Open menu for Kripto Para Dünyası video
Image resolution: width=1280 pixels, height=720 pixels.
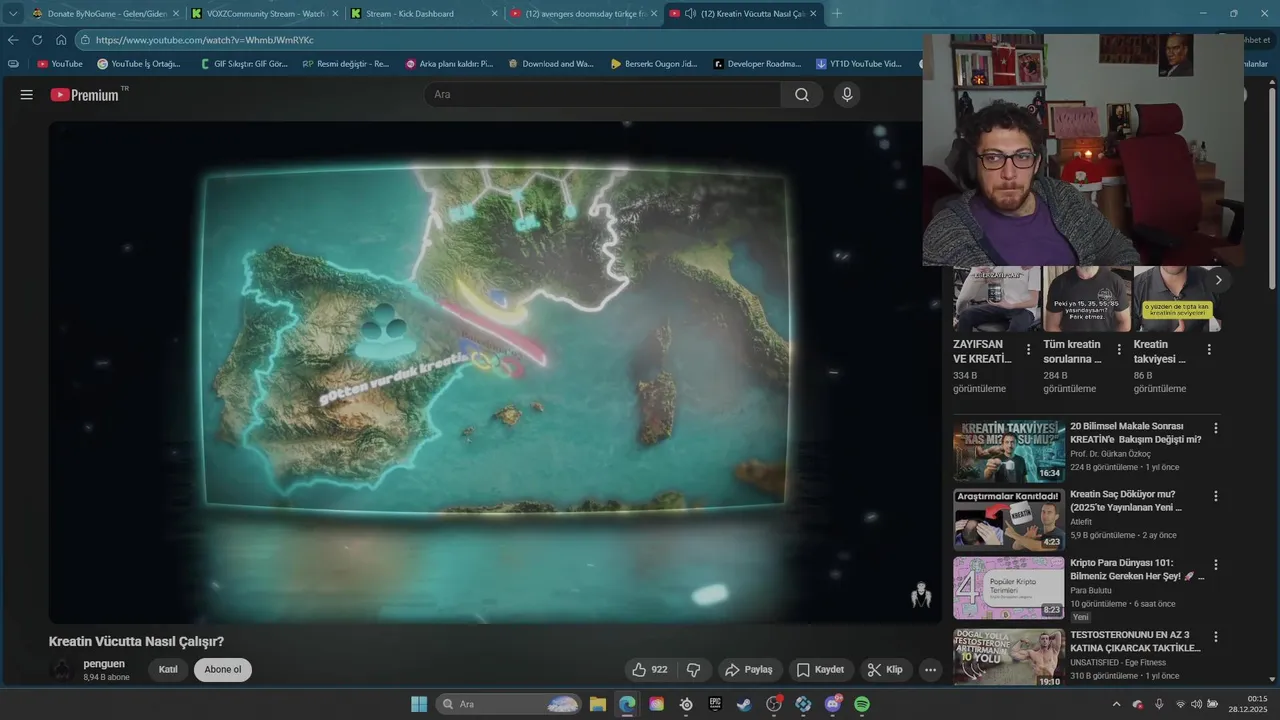coord(1216,564)
